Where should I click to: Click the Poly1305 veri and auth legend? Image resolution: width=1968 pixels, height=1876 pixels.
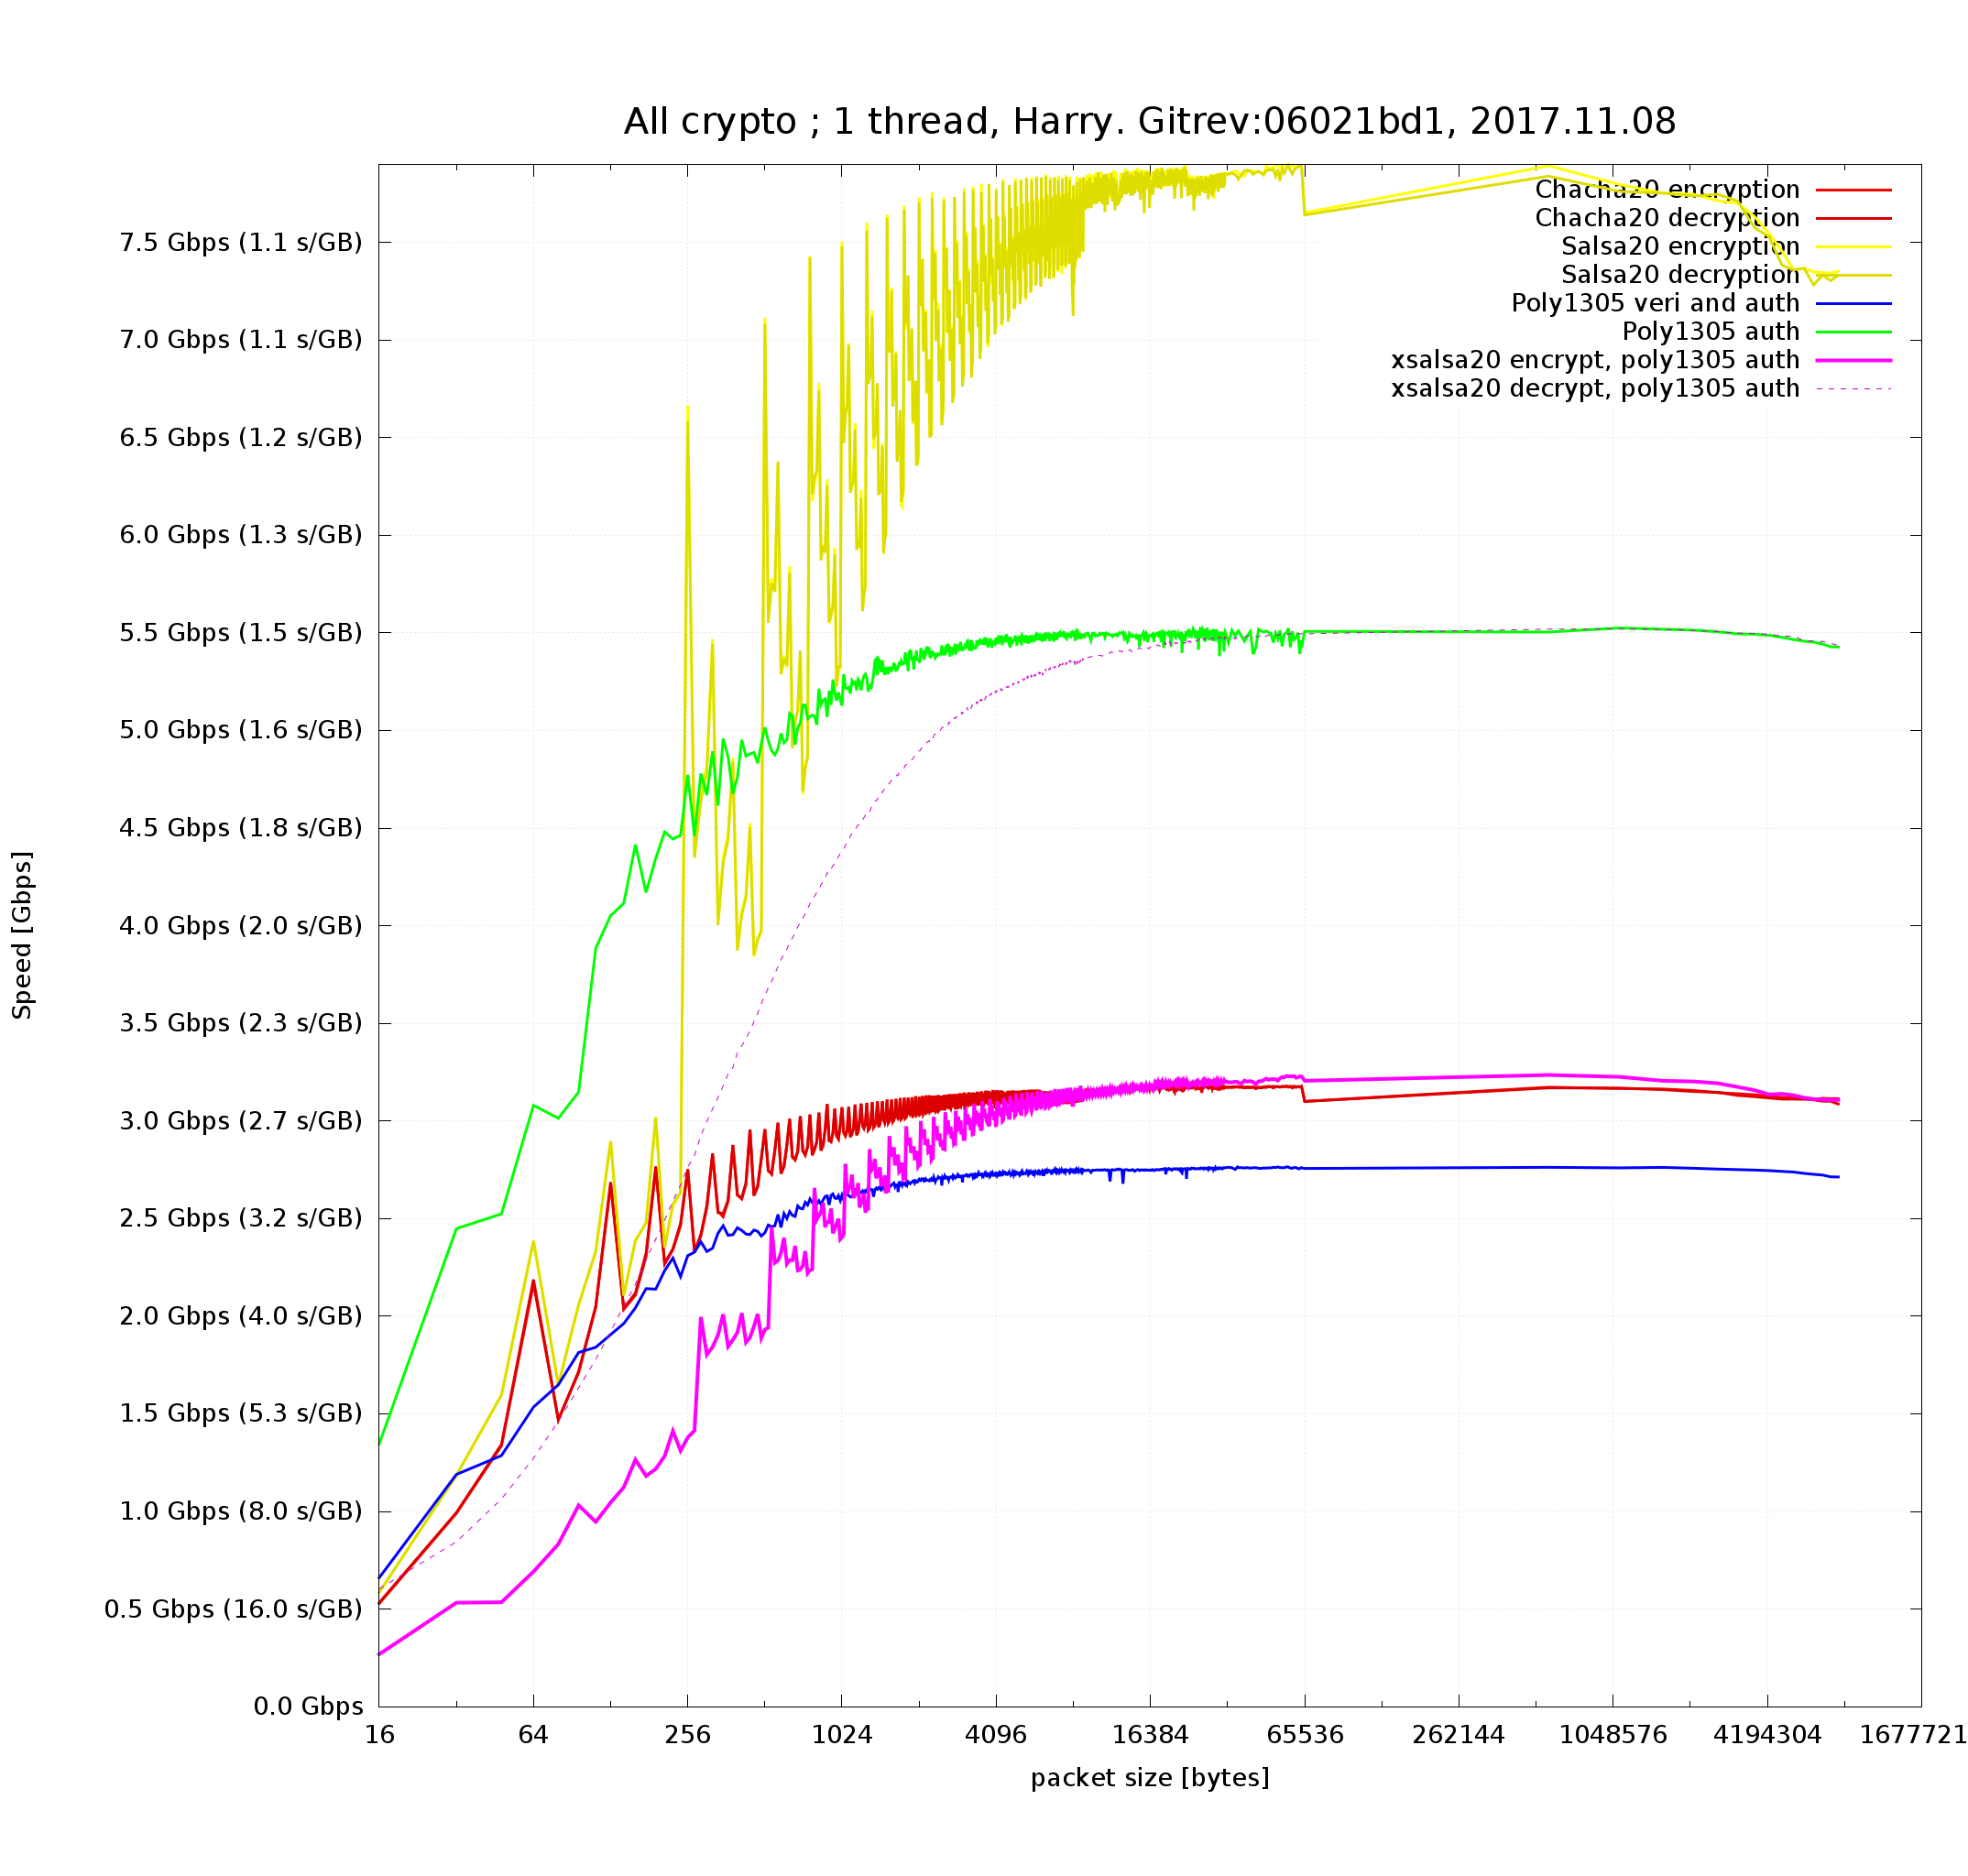[1654, 303]
